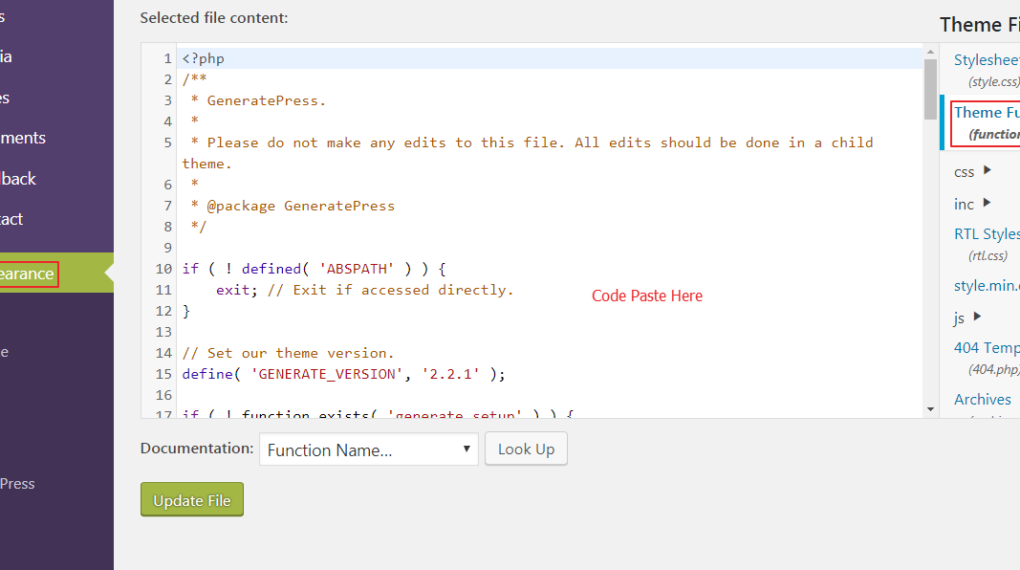
Task: Open the RTL Stylesheet file
Action: [x=986, y=234]
